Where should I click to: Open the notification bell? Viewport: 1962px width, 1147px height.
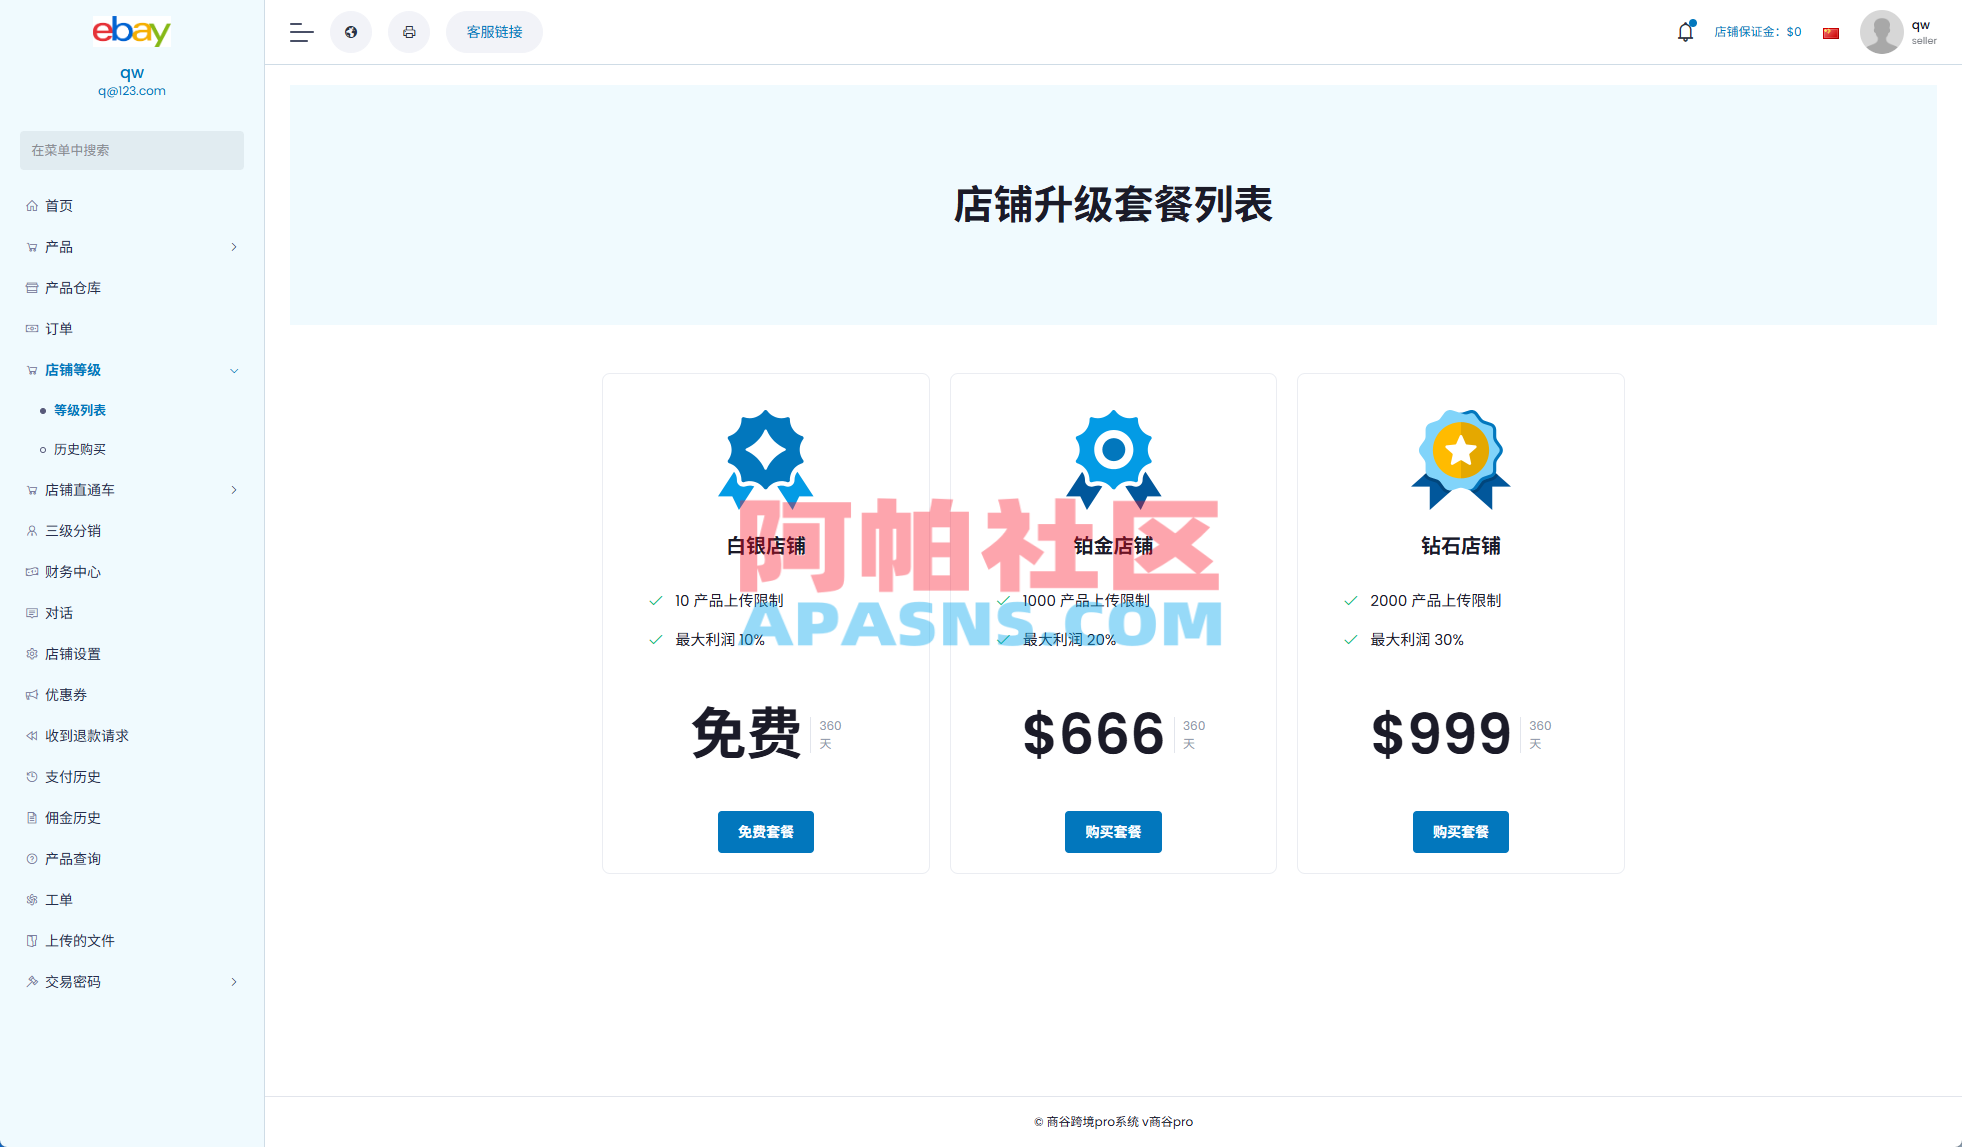pos(1685,30)
